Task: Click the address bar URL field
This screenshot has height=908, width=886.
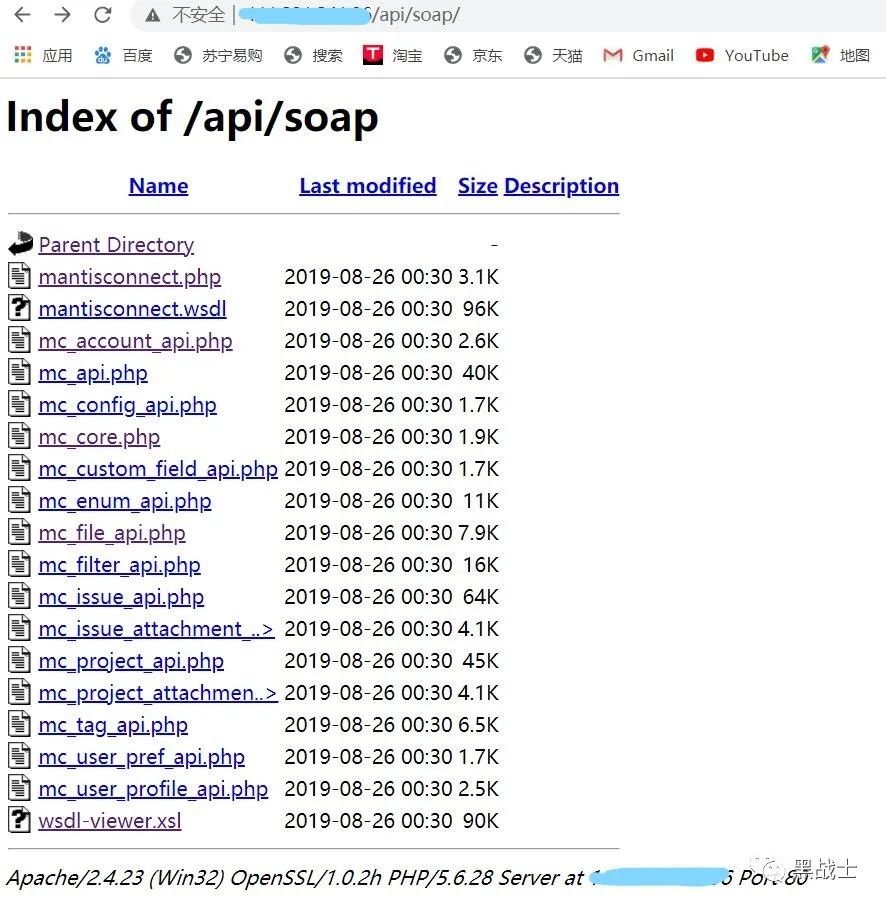Action: coord(510,15)
